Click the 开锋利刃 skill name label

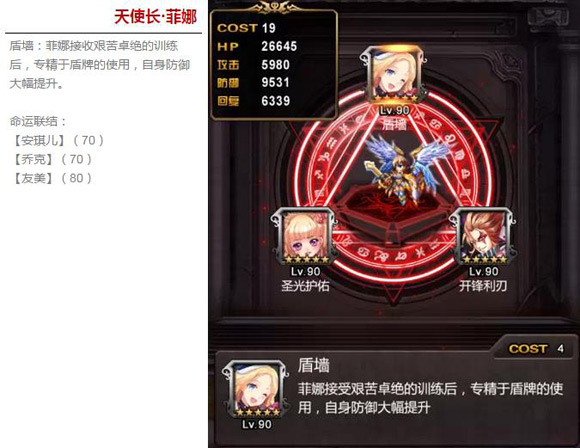point(483,286)
